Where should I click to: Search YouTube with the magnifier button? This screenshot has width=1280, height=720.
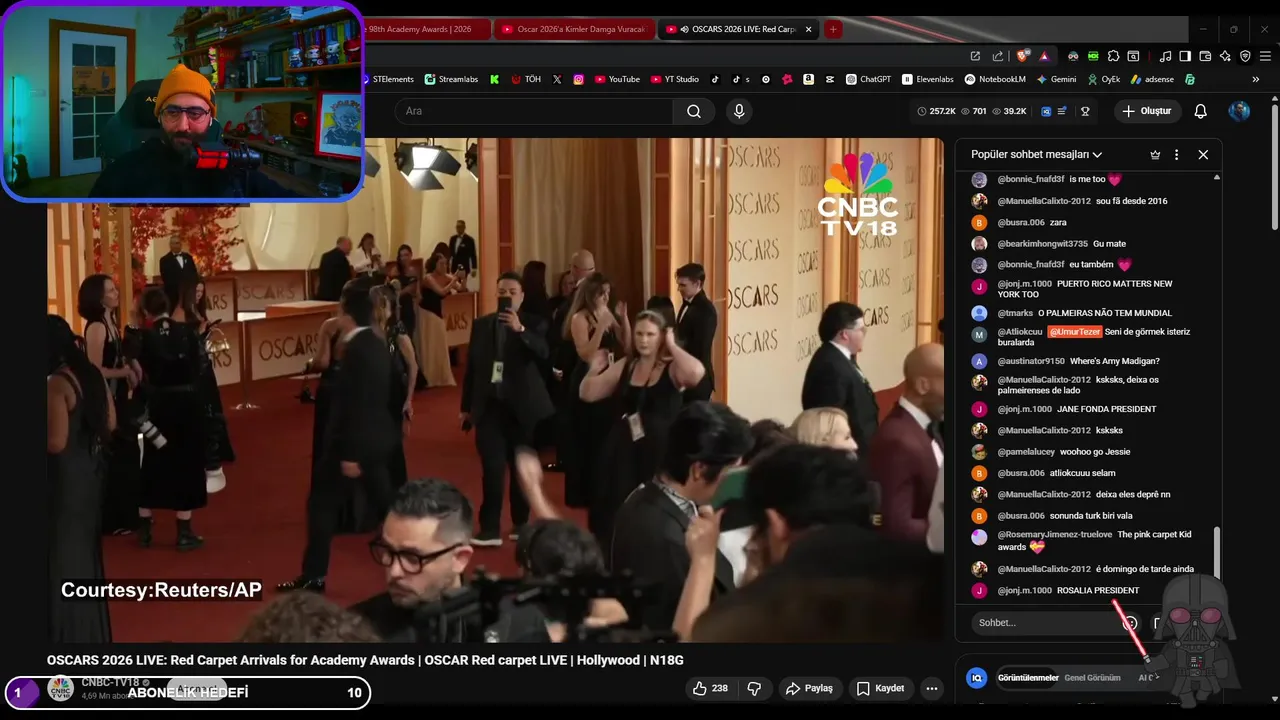pyautogui.click(x=693, y=111)
